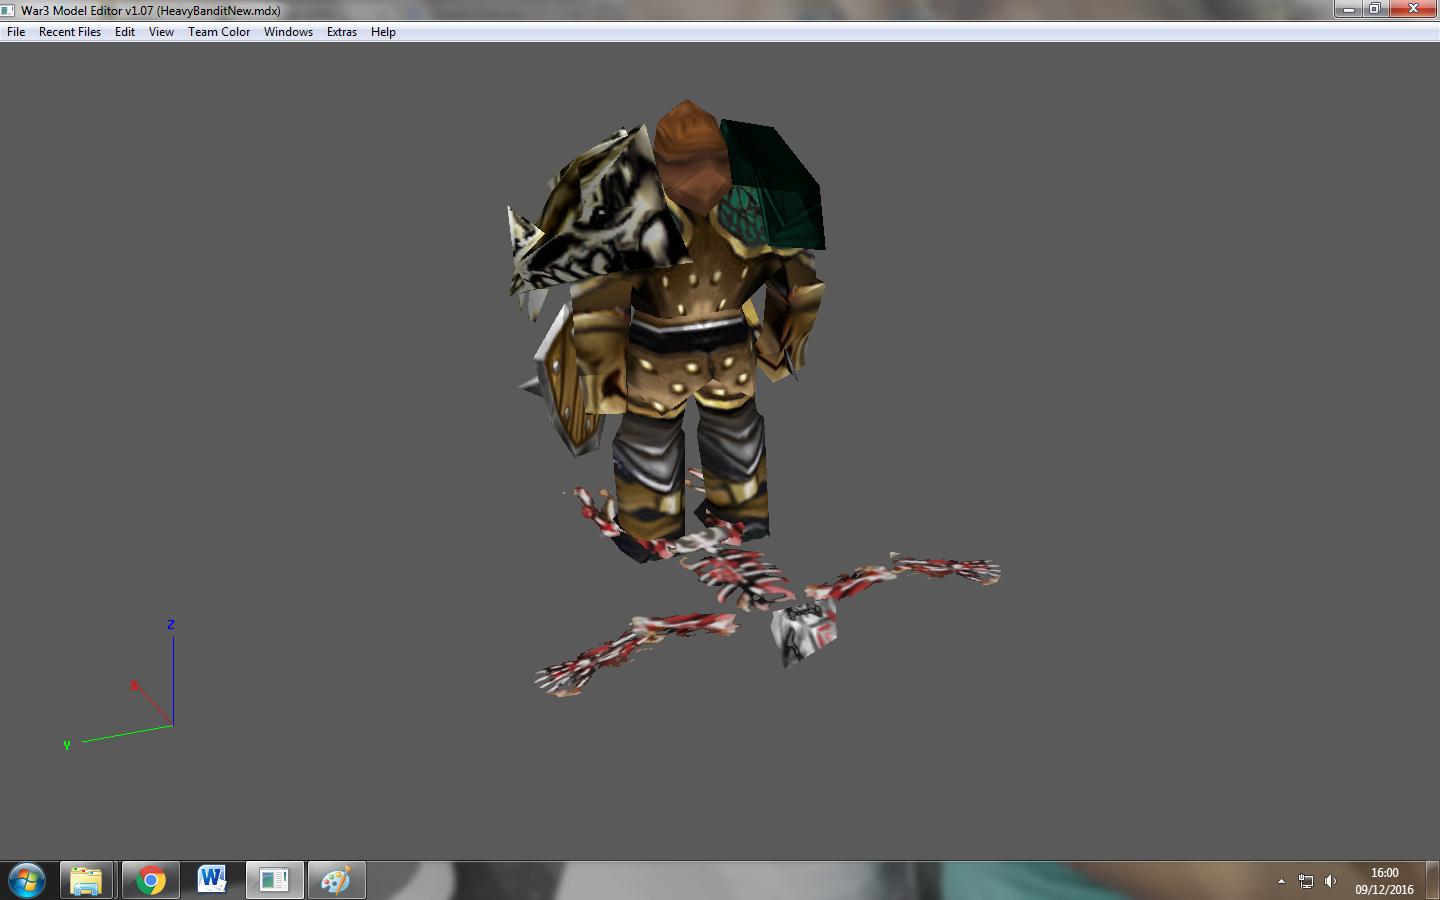Open Google Chrome from the taskbar
This screenshot has width=1440, height=900.
[x=151, y=881]
